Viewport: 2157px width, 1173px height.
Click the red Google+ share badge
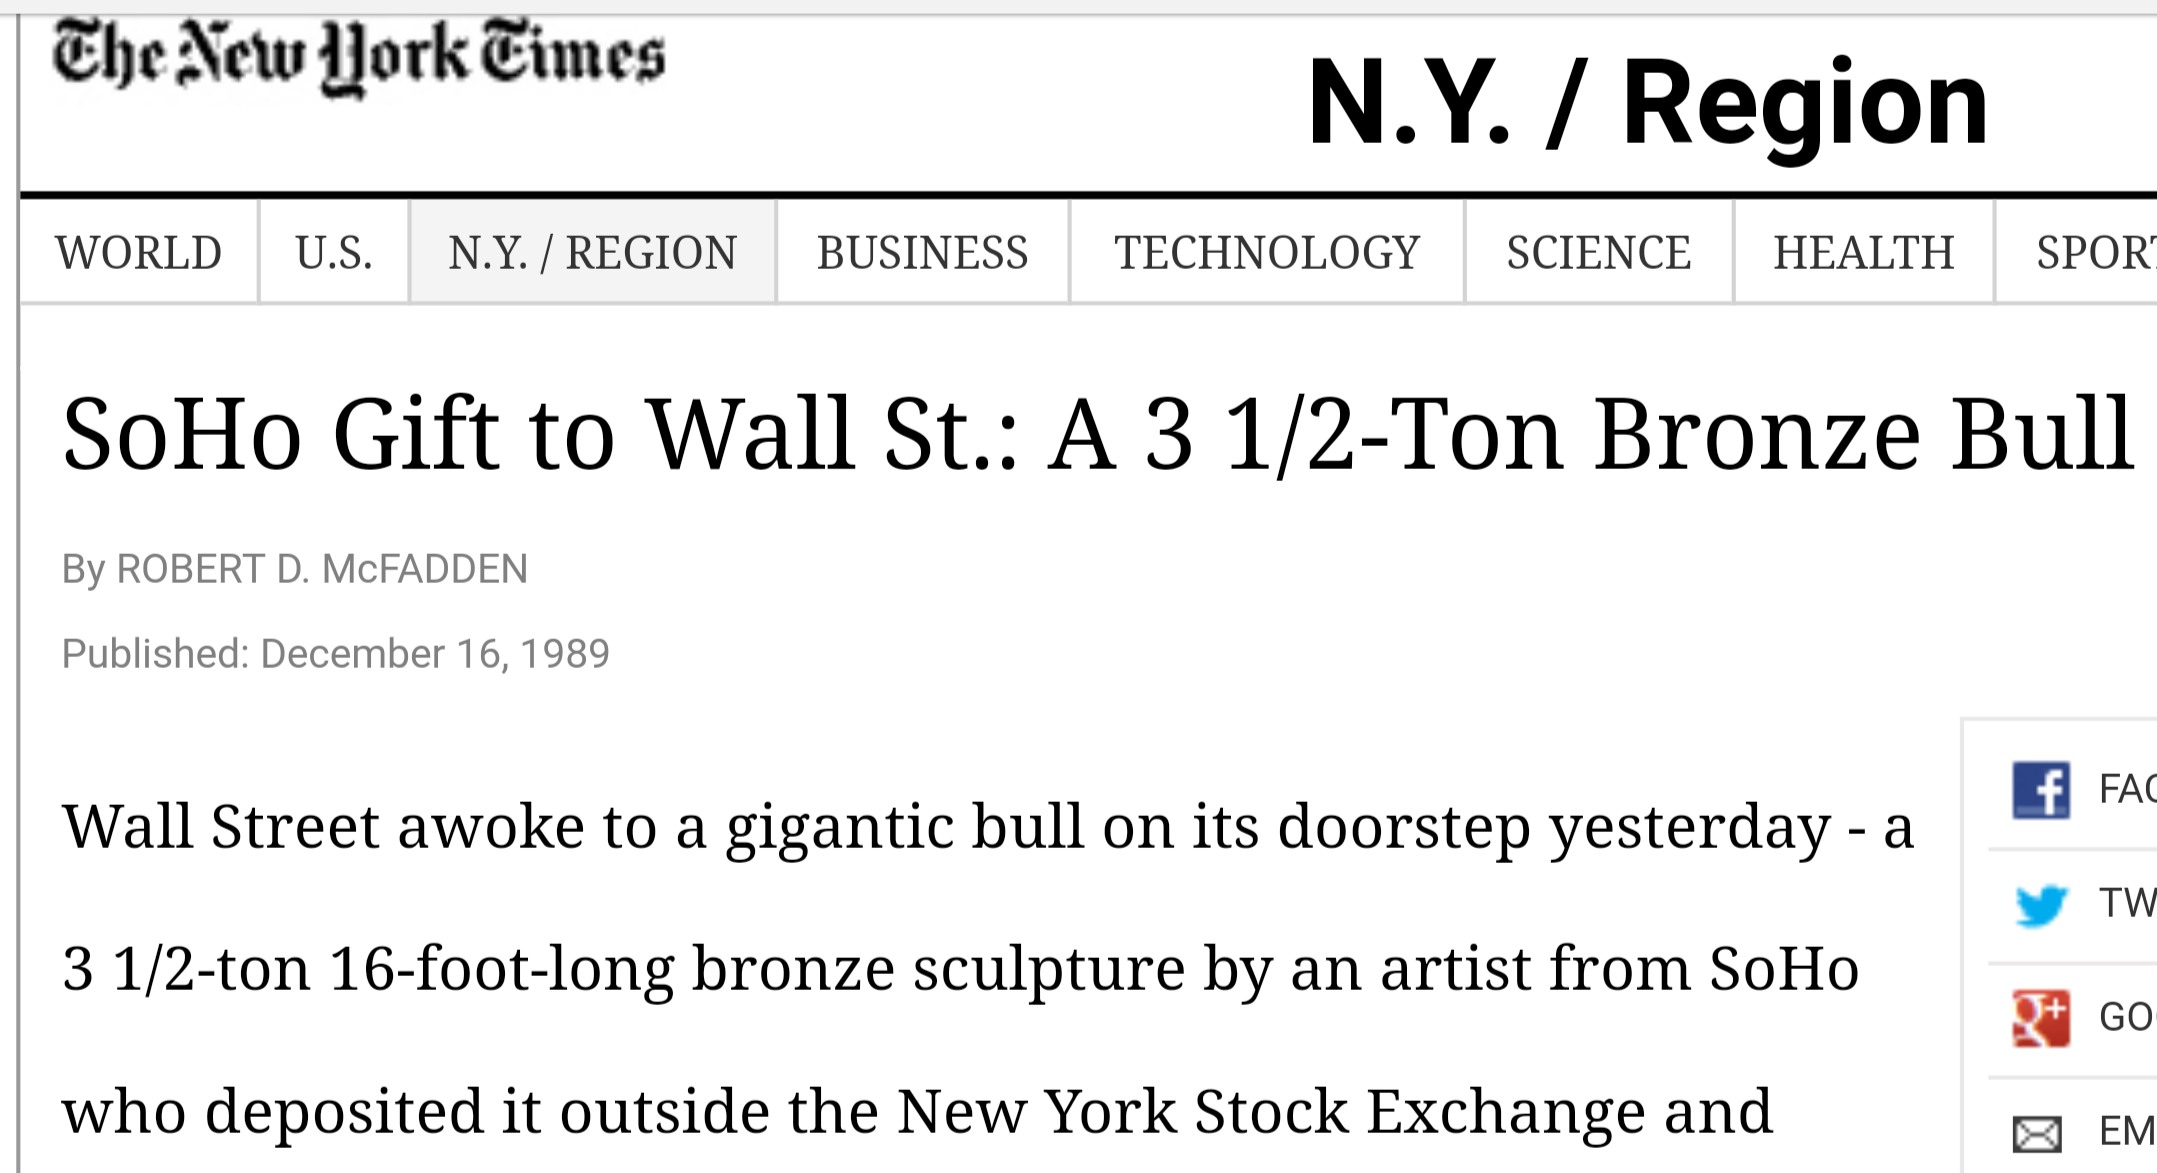2040,1012
